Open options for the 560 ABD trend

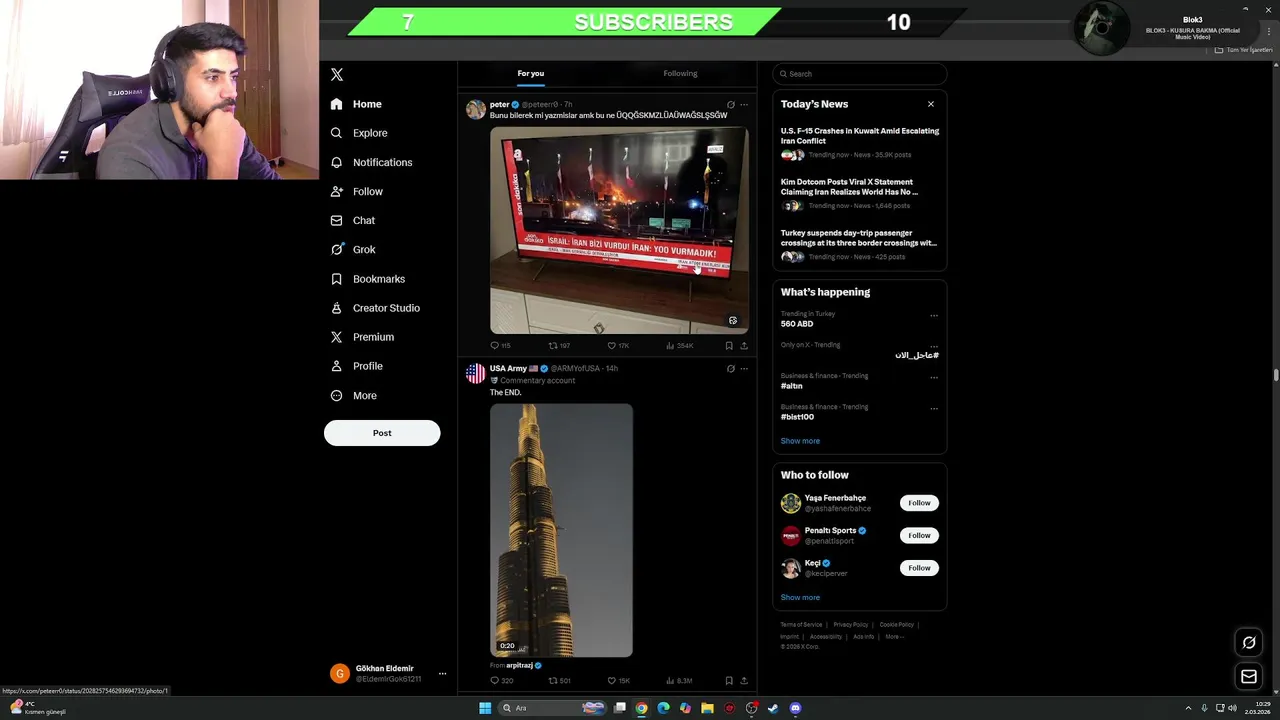934,315
